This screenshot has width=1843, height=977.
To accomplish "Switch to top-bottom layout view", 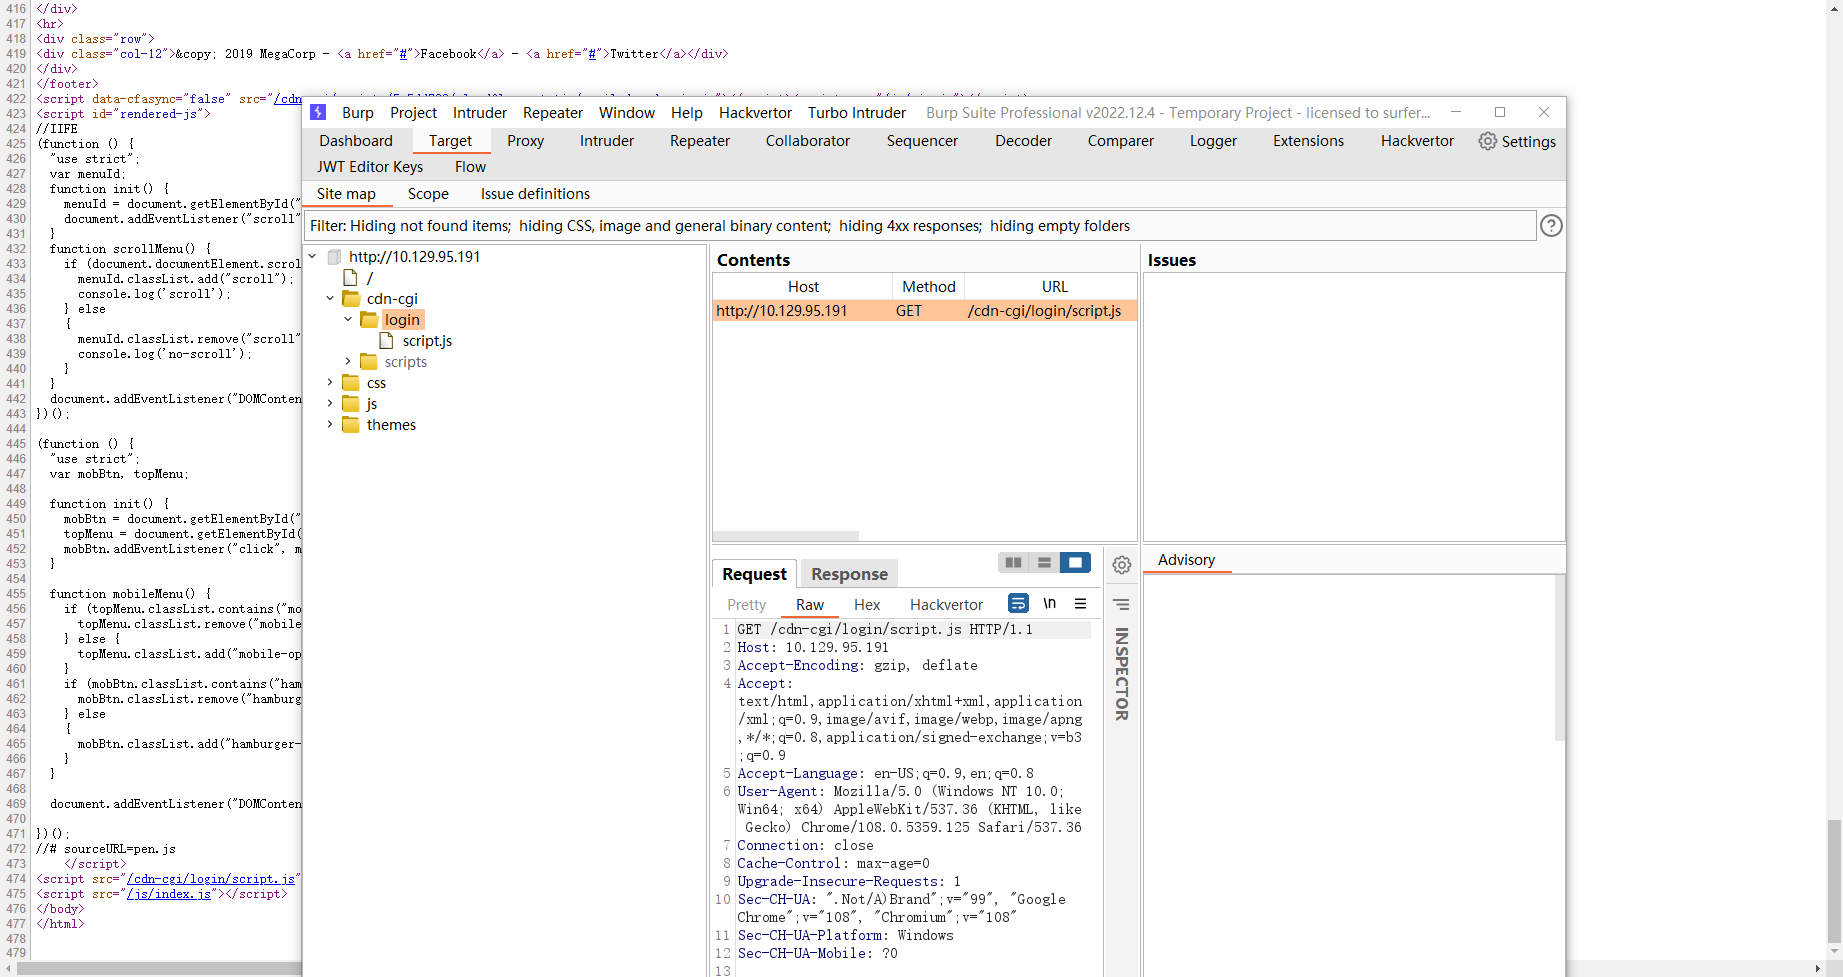I will click(1044, 563).
